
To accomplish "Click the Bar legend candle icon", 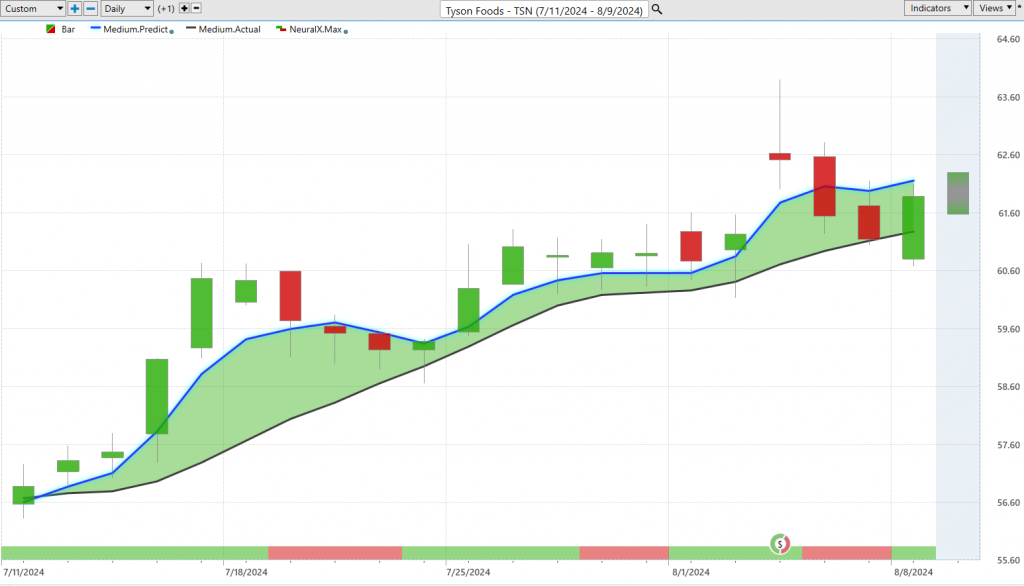I will (50, 30).
